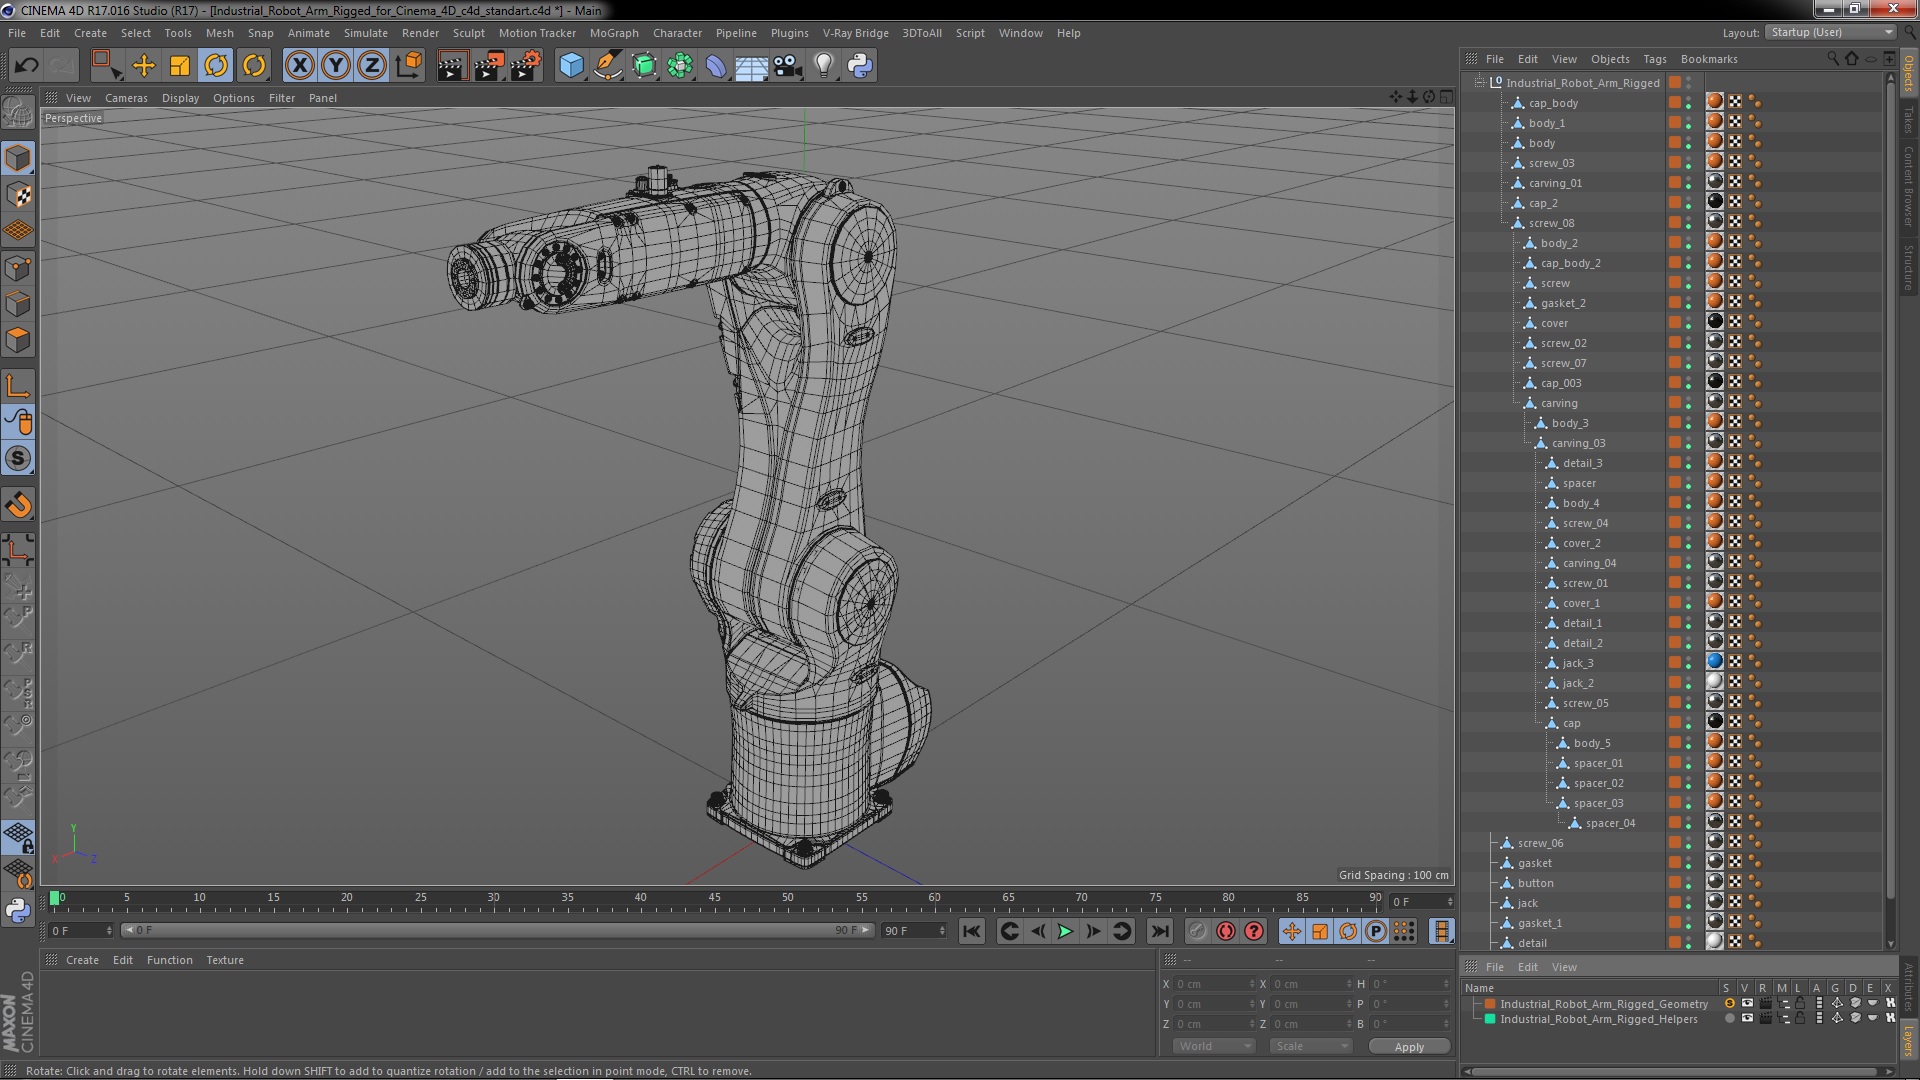Select the Rotate tool in top toolbar
Screen dimensions: 1920x1080
tap(217, 66)
